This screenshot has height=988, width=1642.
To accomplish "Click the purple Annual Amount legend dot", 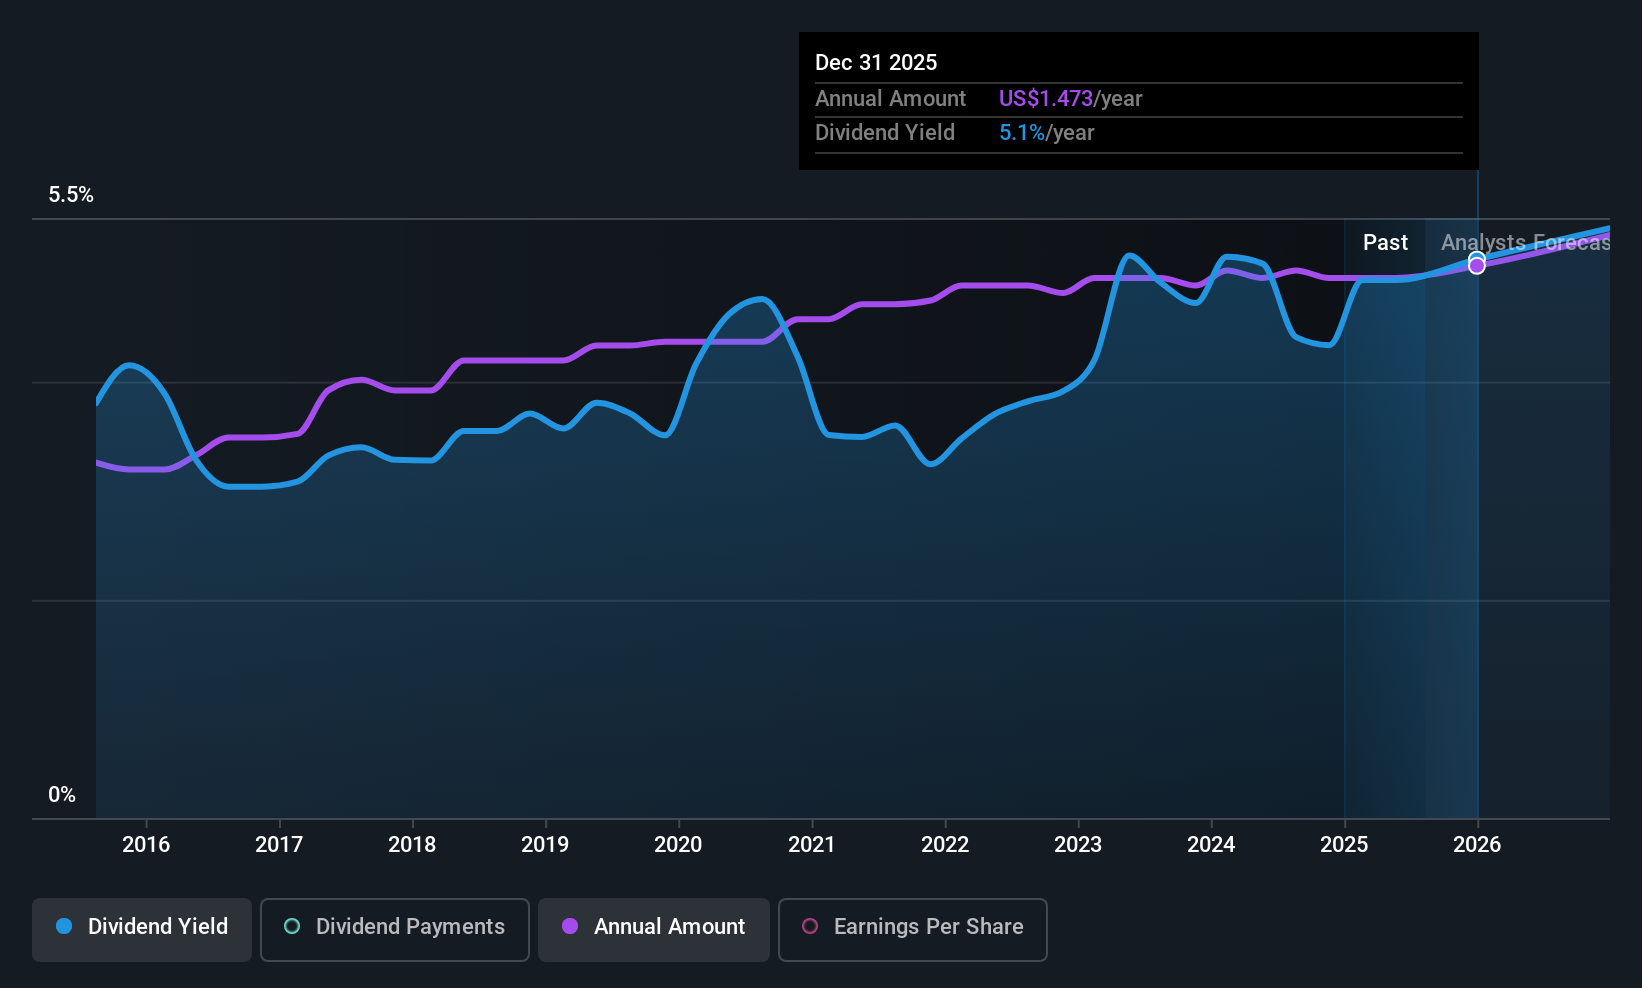I will (x=570, y=927).
